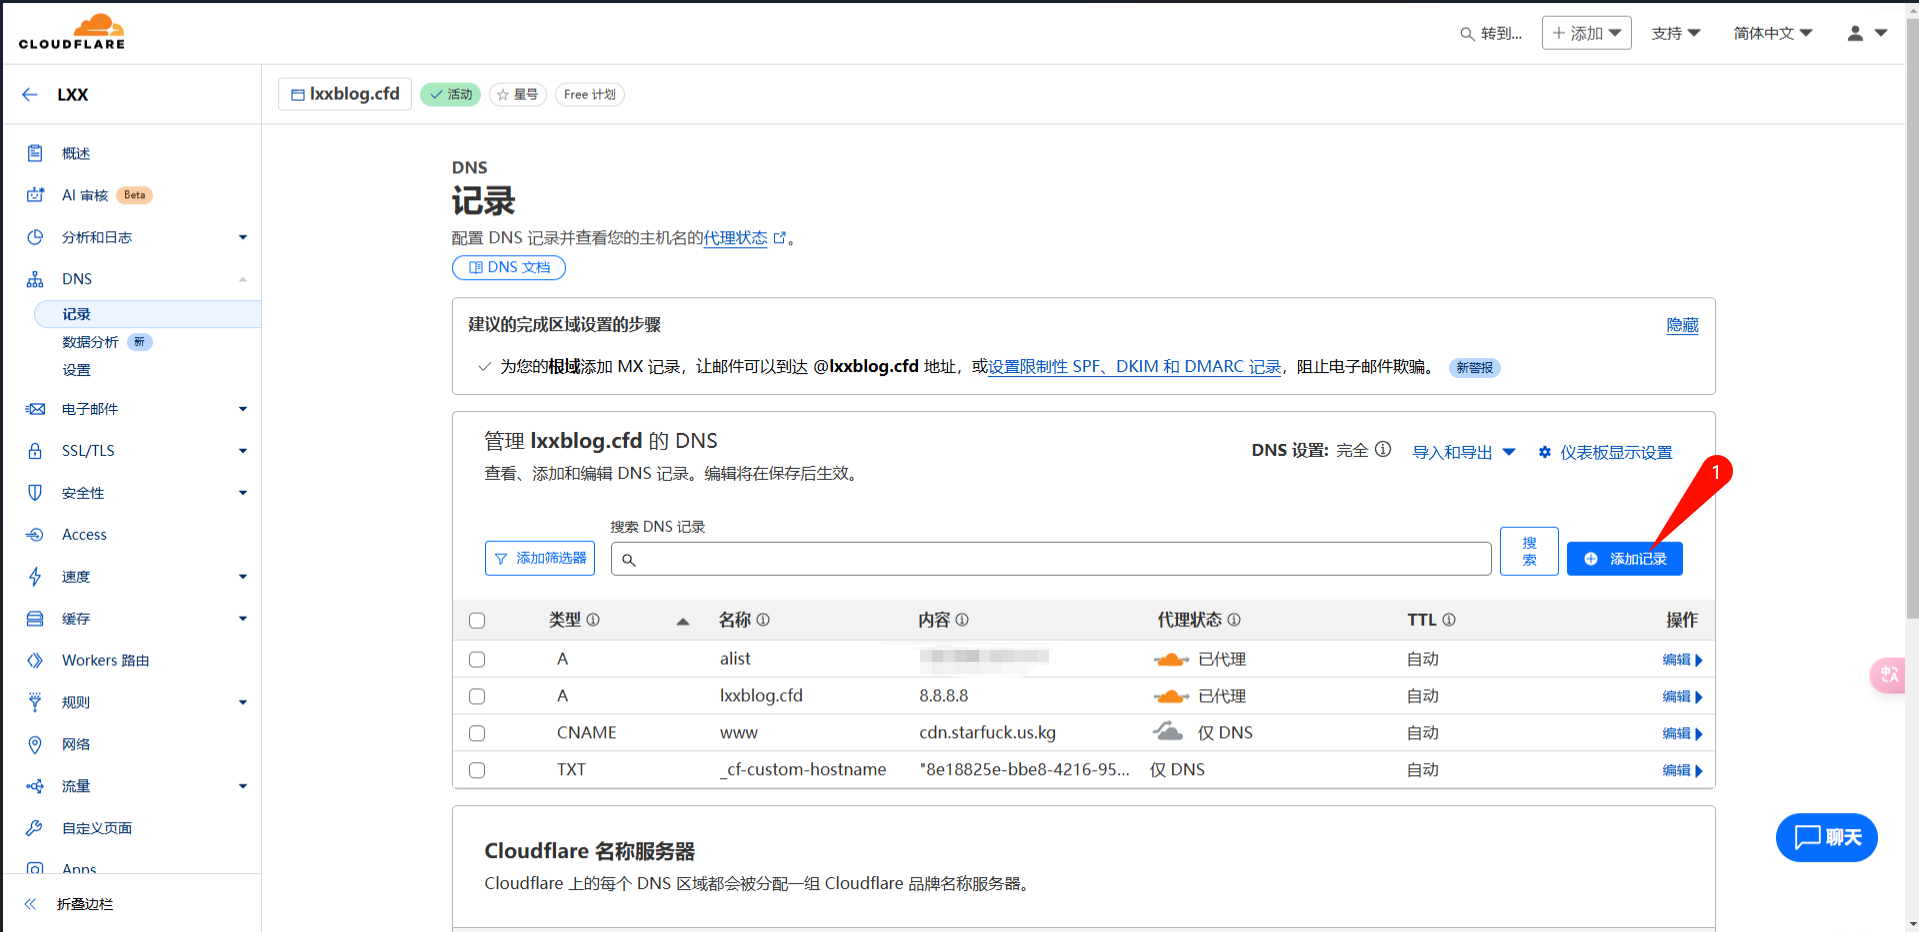
Task: Expand the 导入和导出 dropdown
Action: (x=1463, y=452)
